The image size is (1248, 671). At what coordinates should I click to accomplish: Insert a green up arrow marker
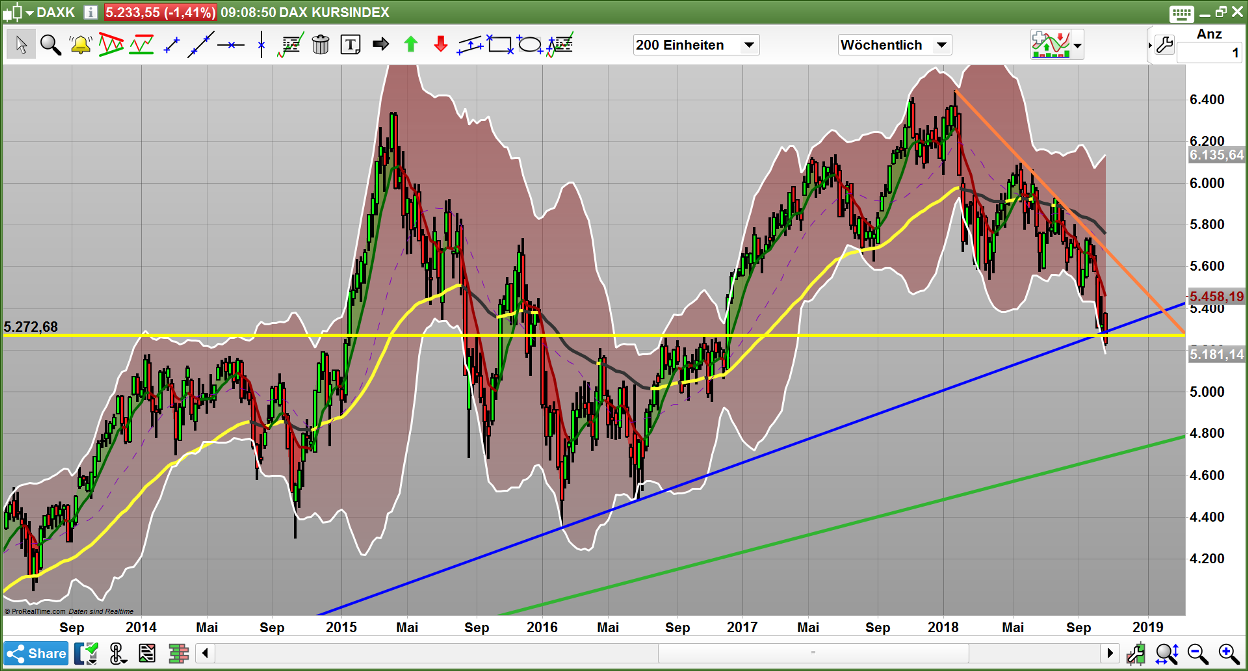click(x=411, y=44)
